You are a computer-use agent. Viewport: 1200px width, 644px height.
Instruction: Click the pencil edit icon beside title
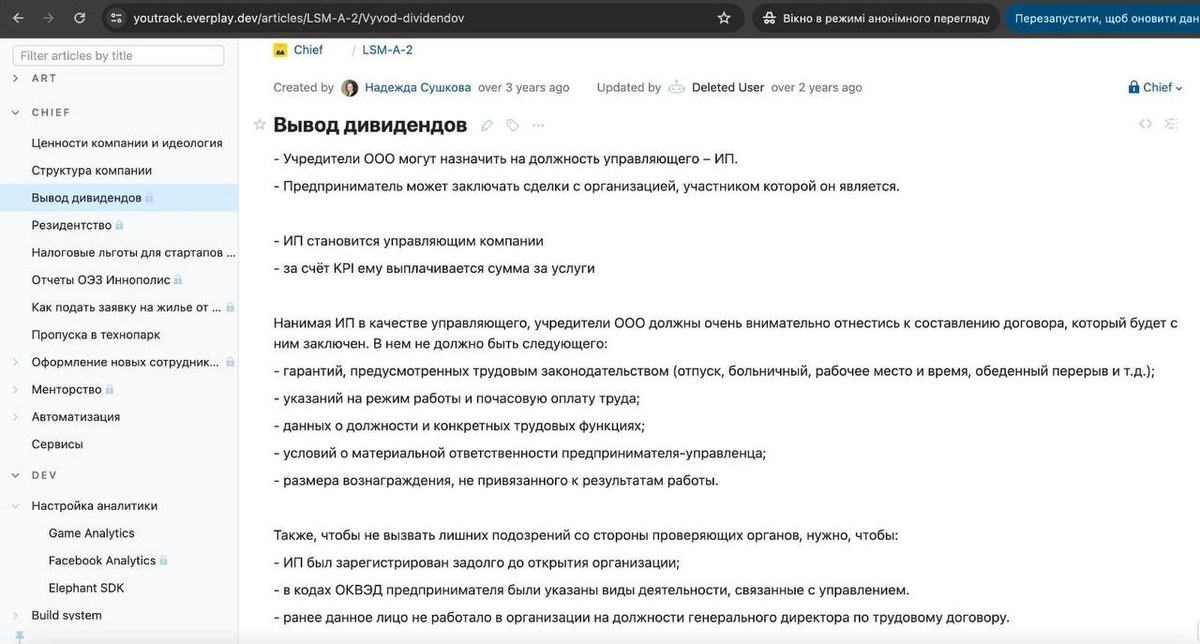pyautogui.click(x=487, y=125)
